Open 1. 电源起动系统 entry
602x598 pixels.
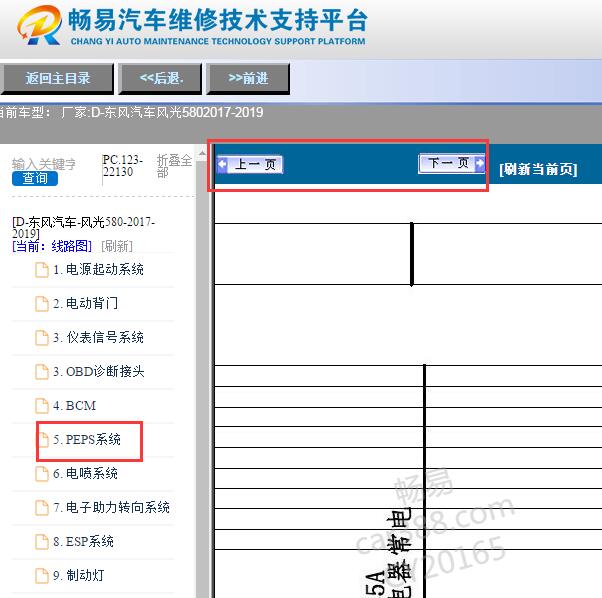pos(98,269)
